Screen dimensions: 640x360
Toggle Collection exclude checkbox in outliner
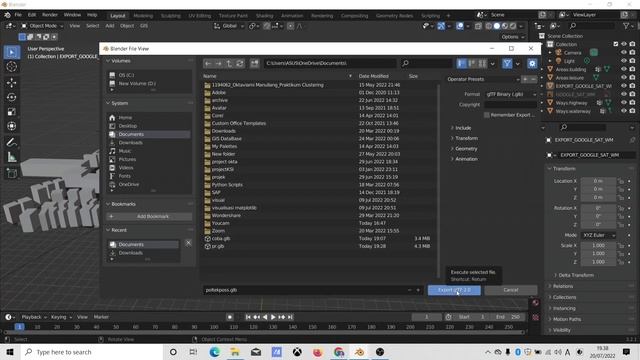tap(616, 44)
